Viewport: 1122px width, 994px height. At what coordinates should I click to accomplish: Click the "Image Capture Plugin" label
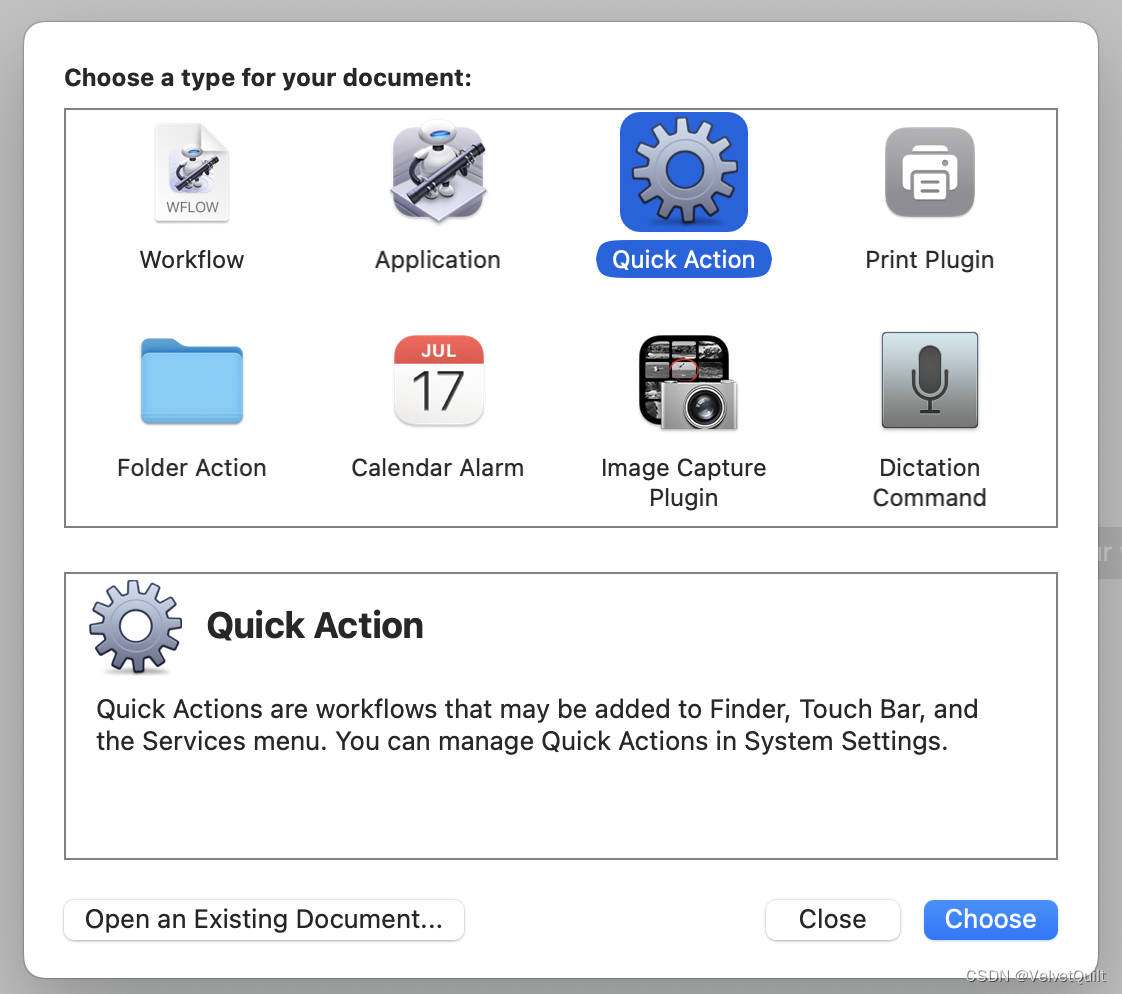(x=684, y=482)
